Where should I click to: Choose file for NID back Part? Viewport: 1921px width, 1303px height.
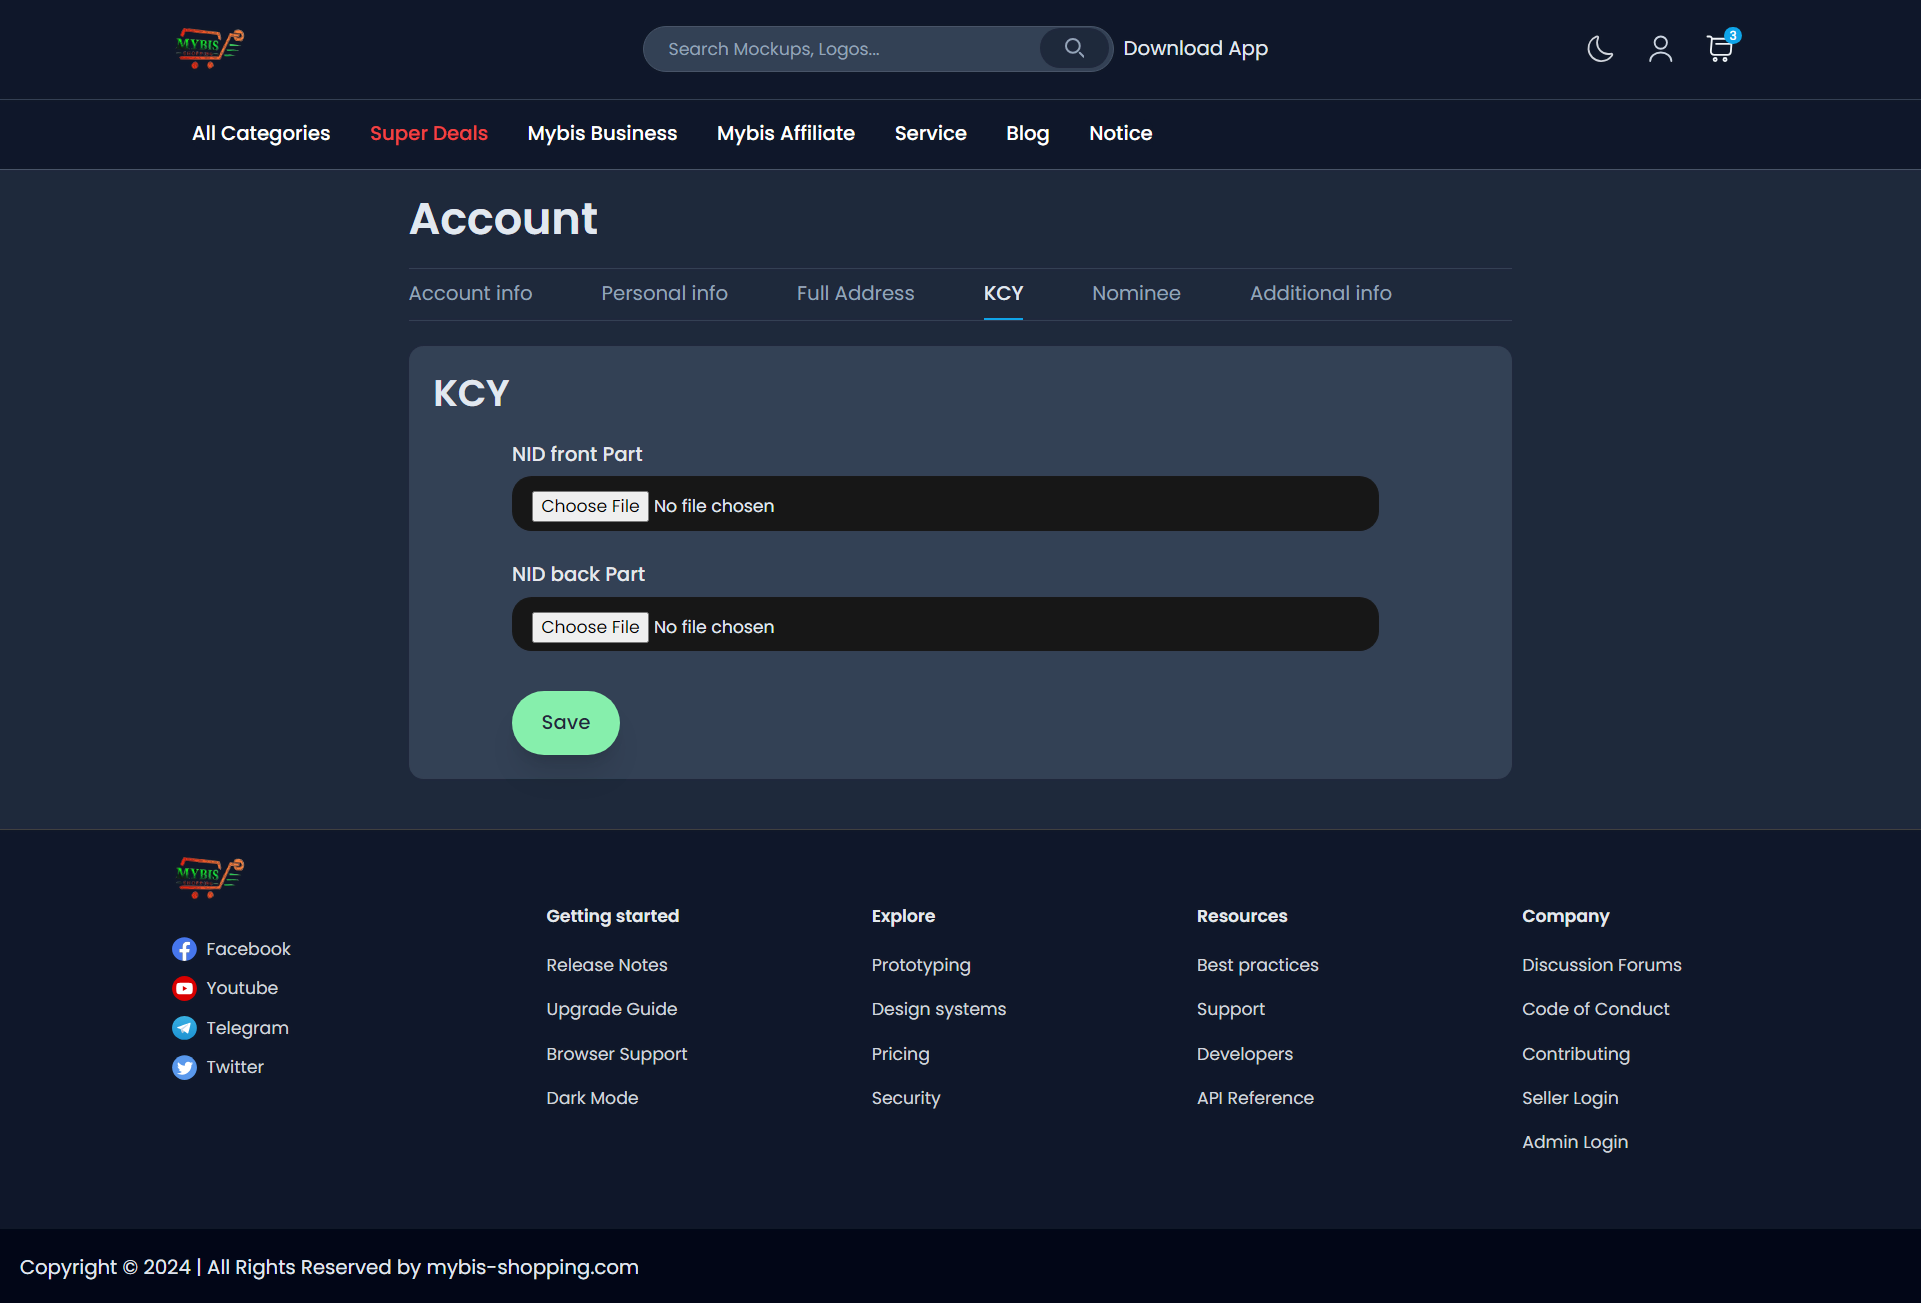590,627
